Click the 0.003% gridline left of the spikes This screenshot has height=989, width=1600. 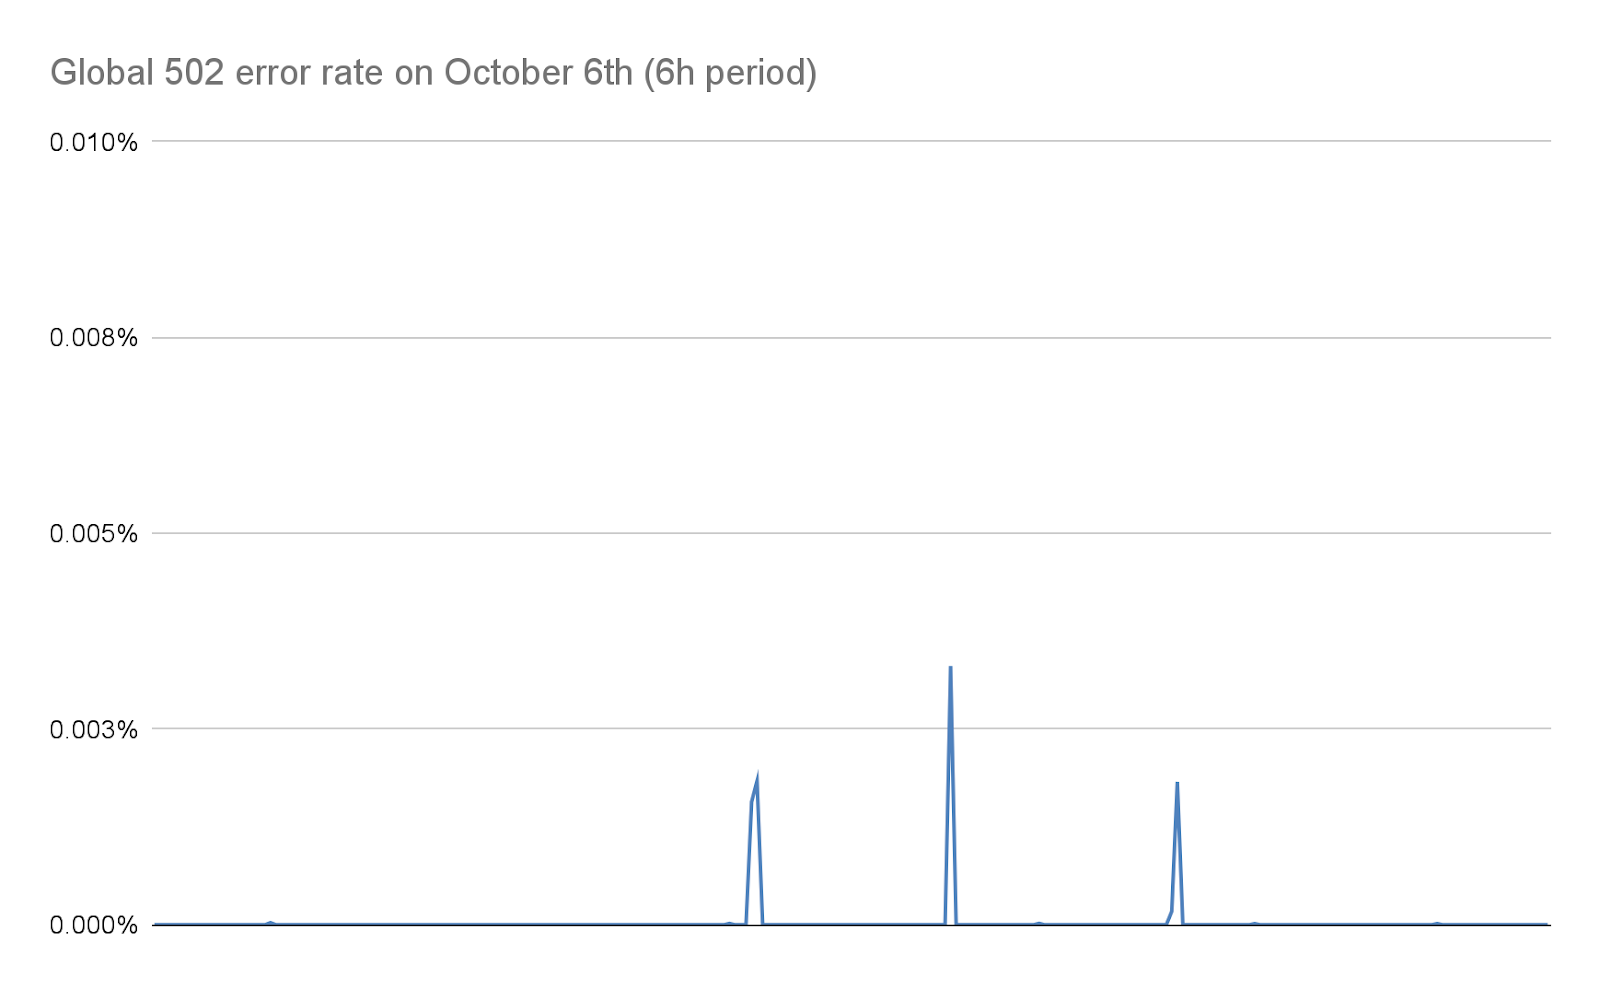450,728
